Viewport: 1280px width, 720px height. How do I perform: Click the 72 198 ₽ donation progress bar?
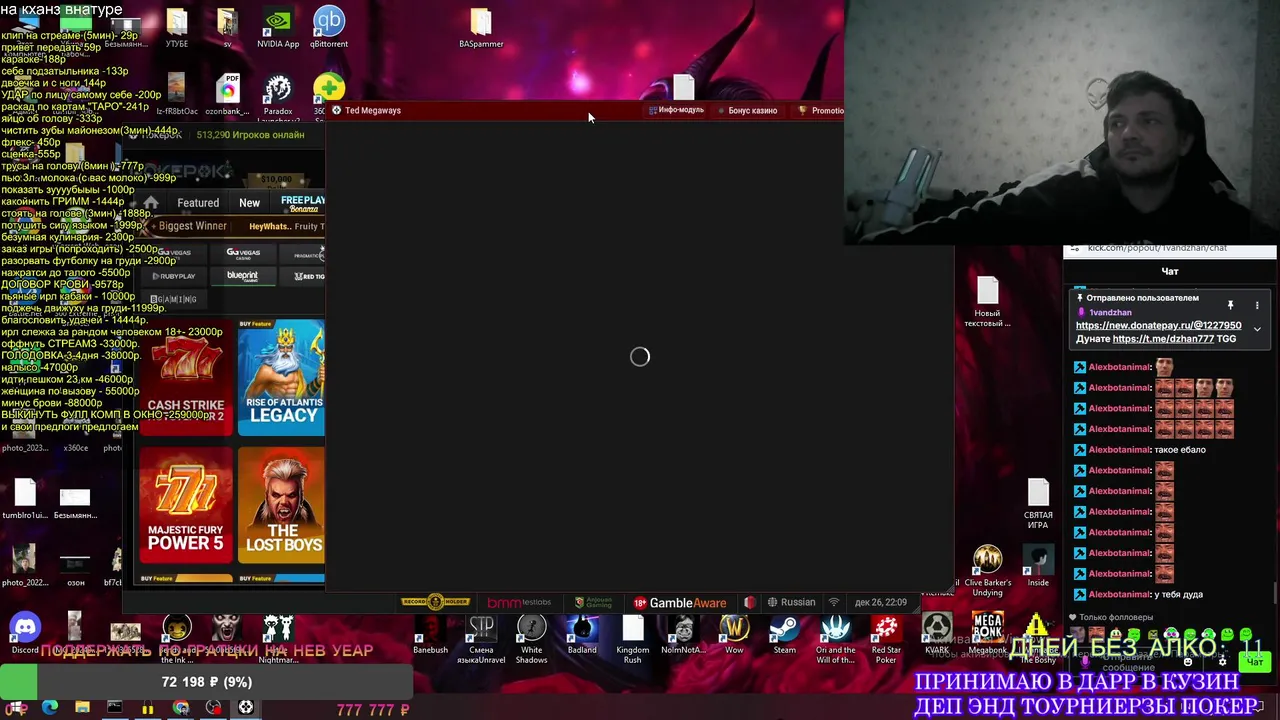point(207,682)
